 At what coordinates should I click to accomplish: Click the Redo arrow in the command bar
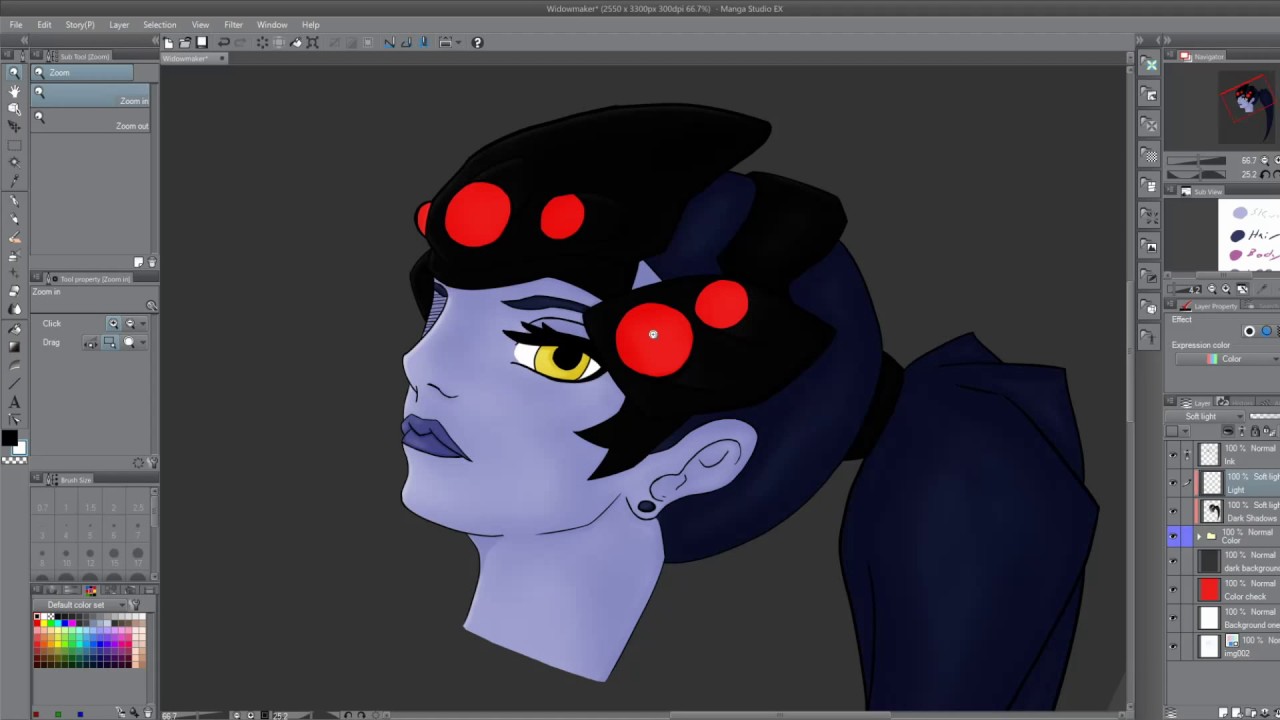(240, 42)
